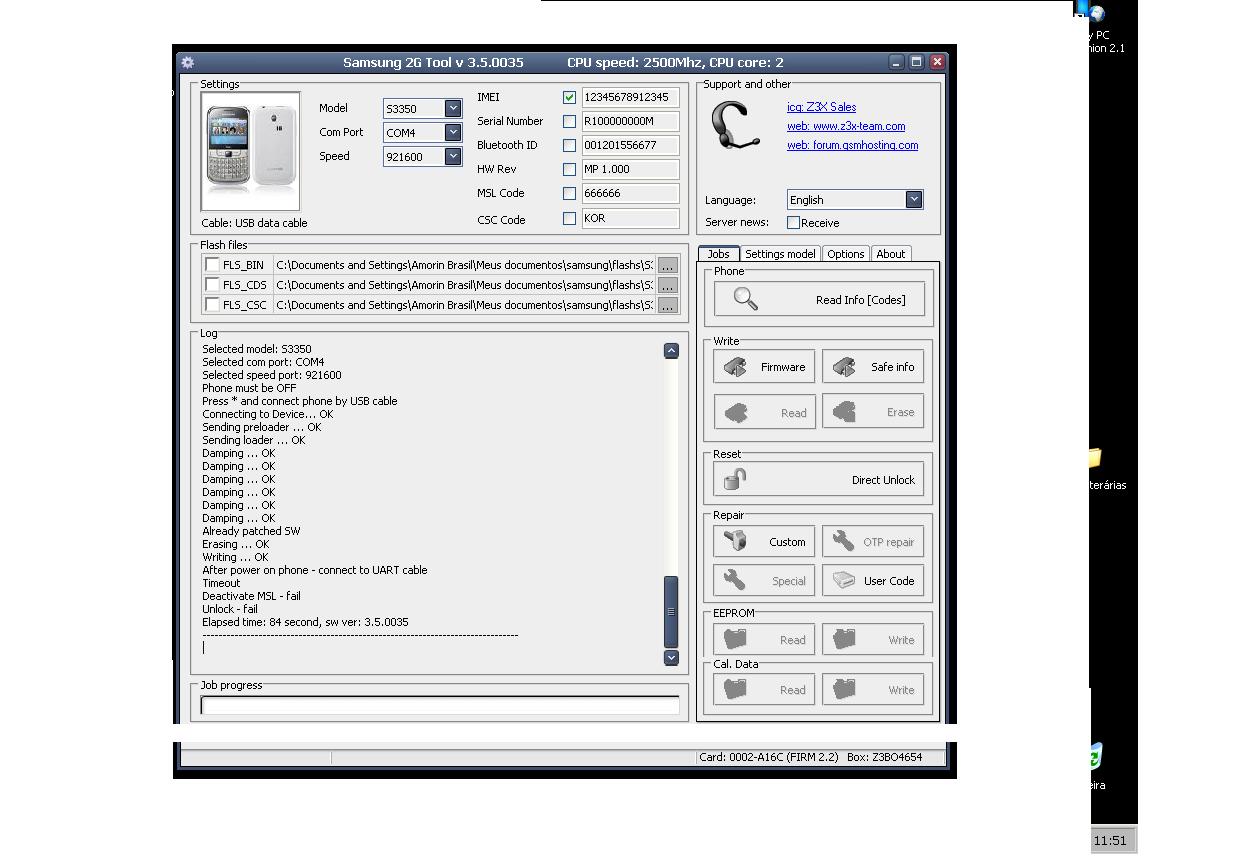Switch to the Settings model tab

pos(780,254)
